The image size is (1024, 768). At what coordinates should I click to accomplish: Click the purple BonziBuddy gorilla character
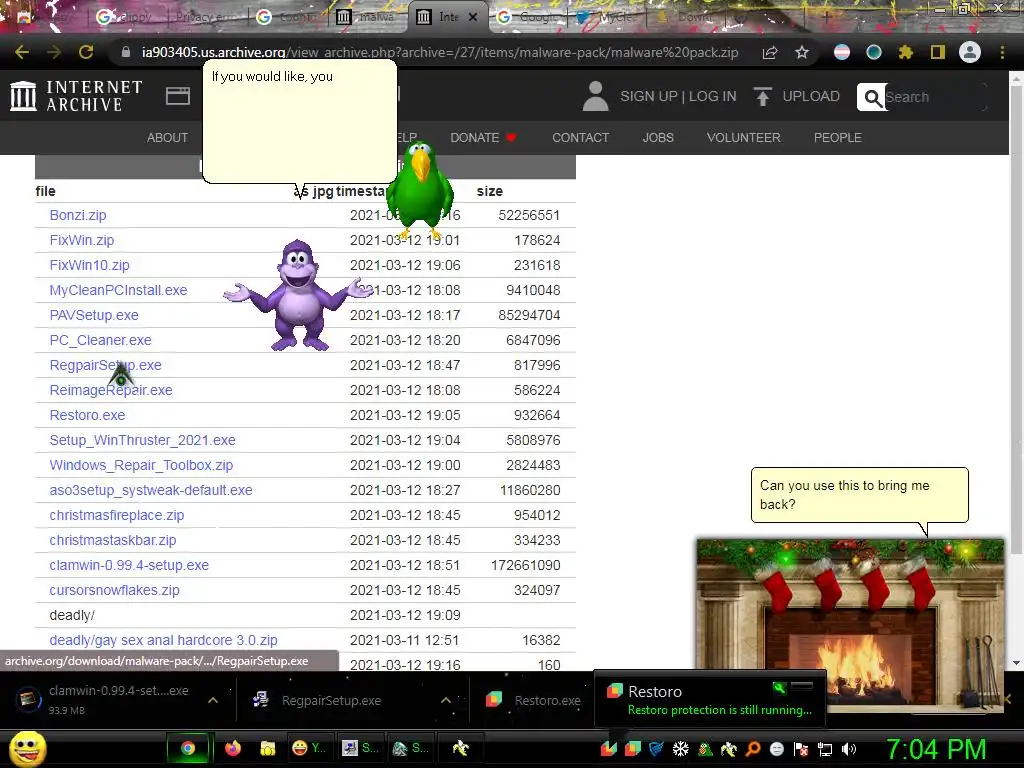tap(298, 295)
